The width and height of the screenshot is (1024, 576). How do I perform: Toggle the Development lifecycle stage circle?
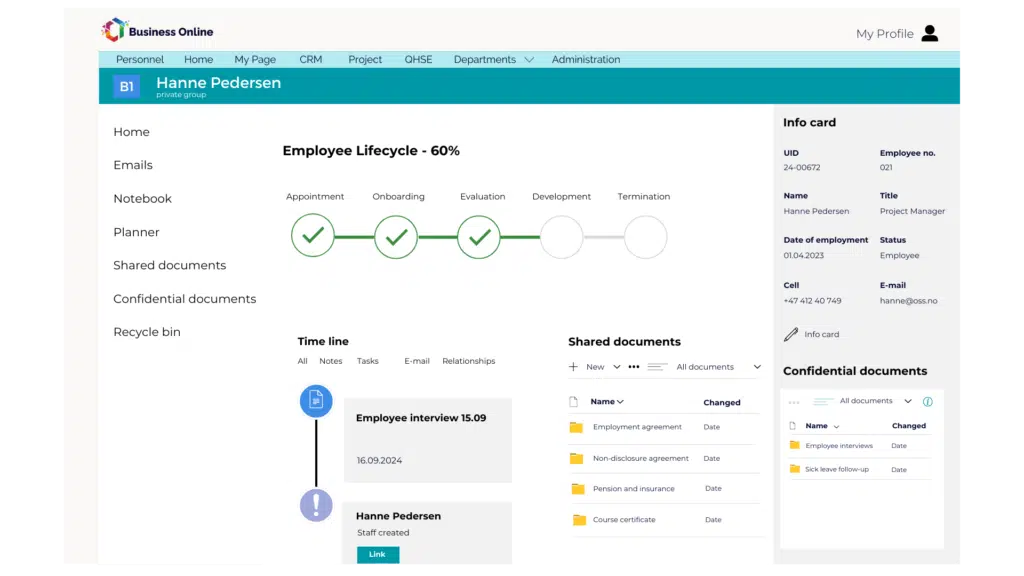coord(561,237)
